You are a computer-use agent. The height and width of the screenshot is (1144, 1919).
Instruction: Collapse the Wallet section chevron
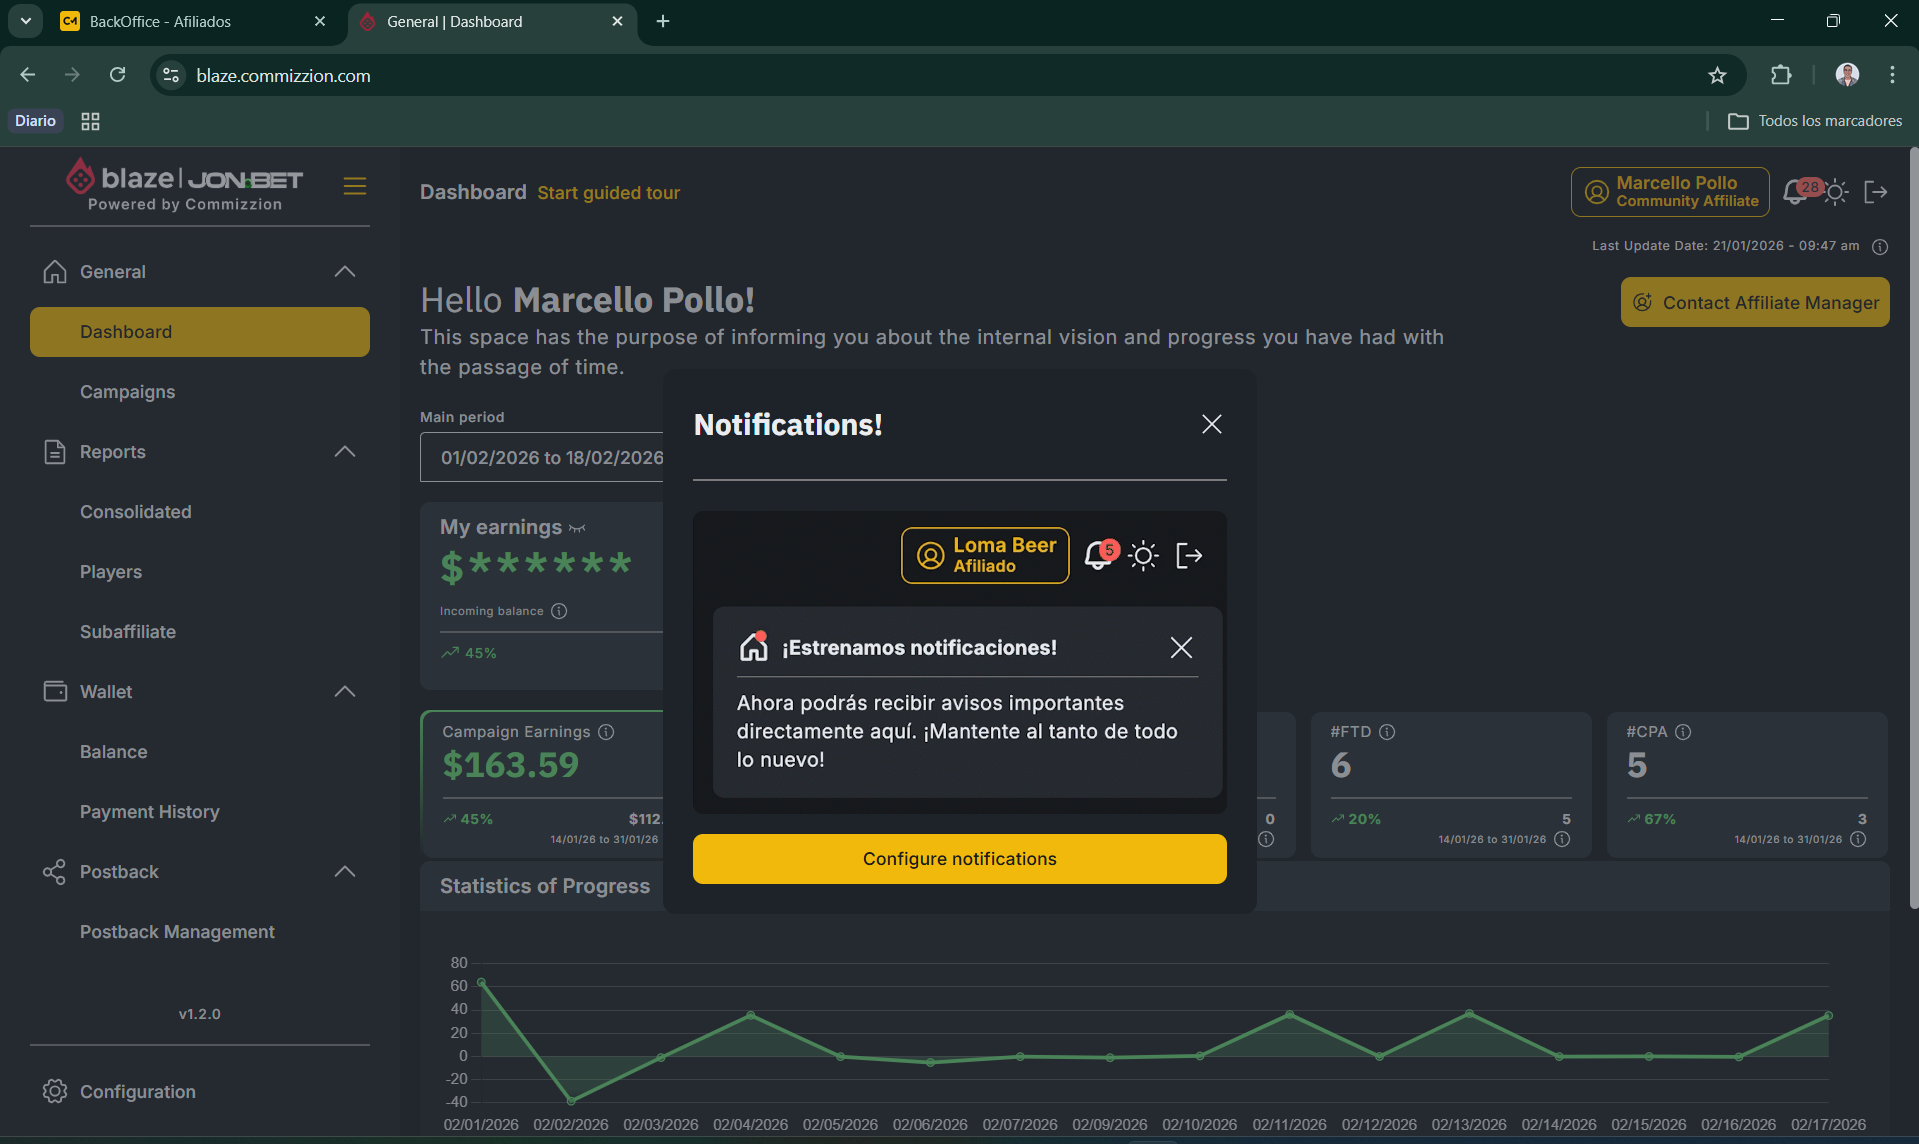(344, 691)
